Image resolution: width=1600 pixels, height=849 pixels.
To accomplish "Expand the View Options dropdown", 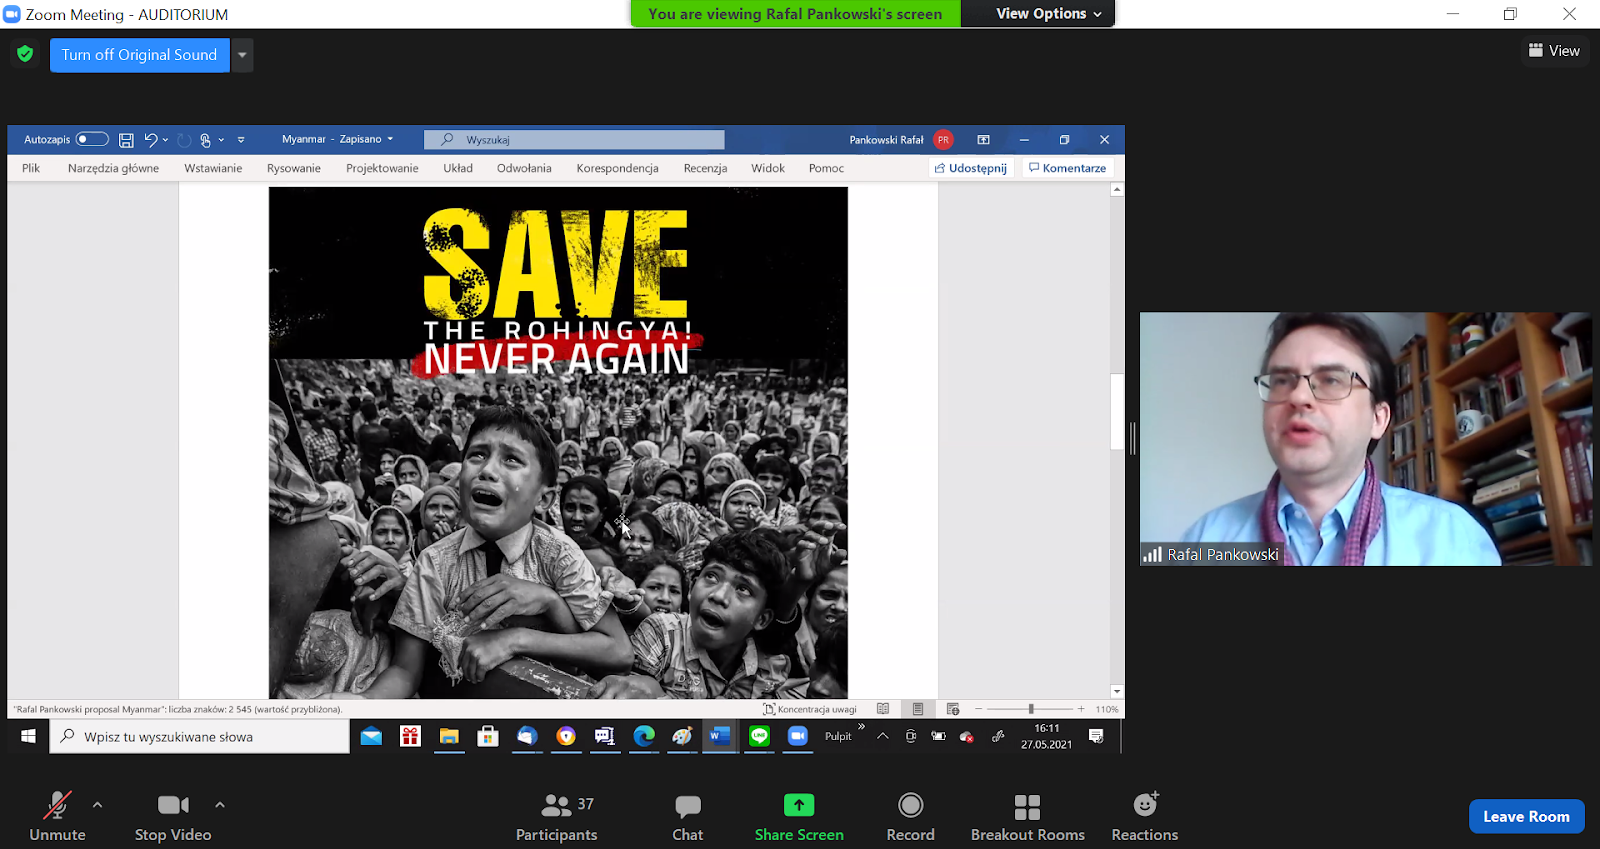I will [x=1048, y=14].
